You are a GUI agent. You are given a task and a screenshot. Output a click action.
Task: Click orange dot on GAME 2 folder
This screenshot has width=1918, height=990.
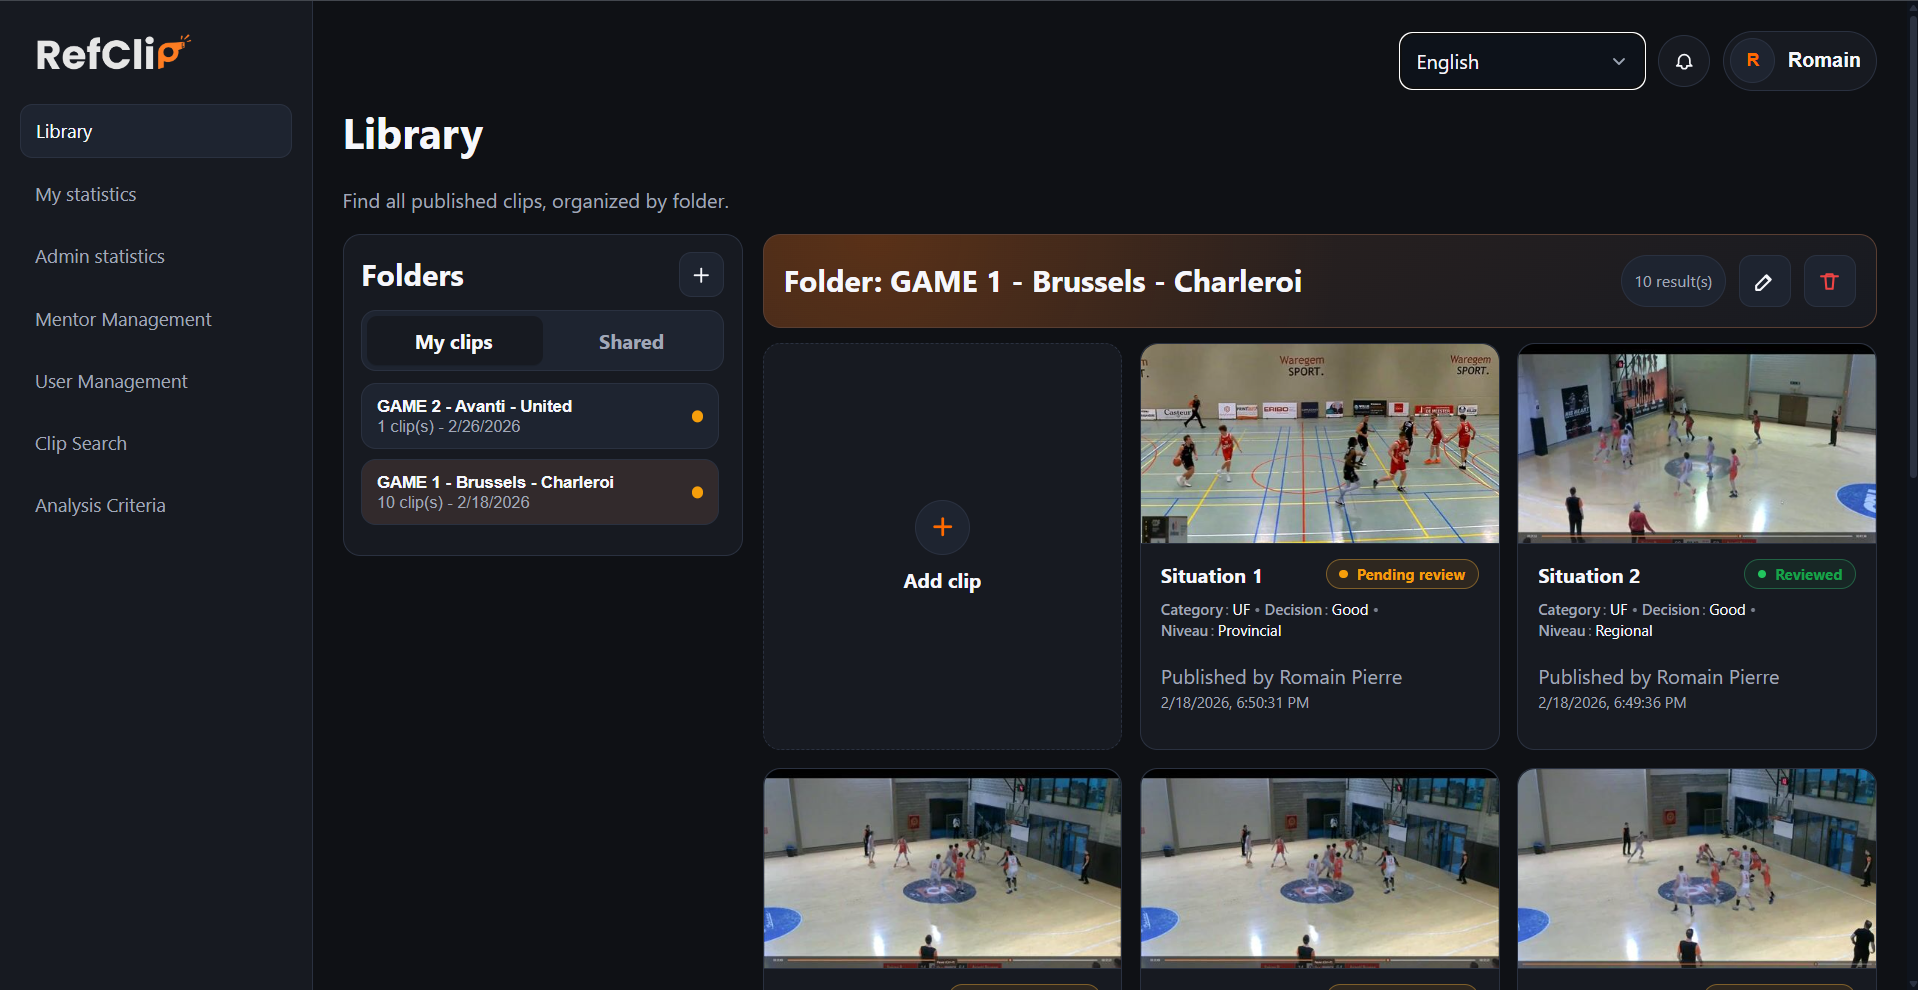[x=697, y=416]
